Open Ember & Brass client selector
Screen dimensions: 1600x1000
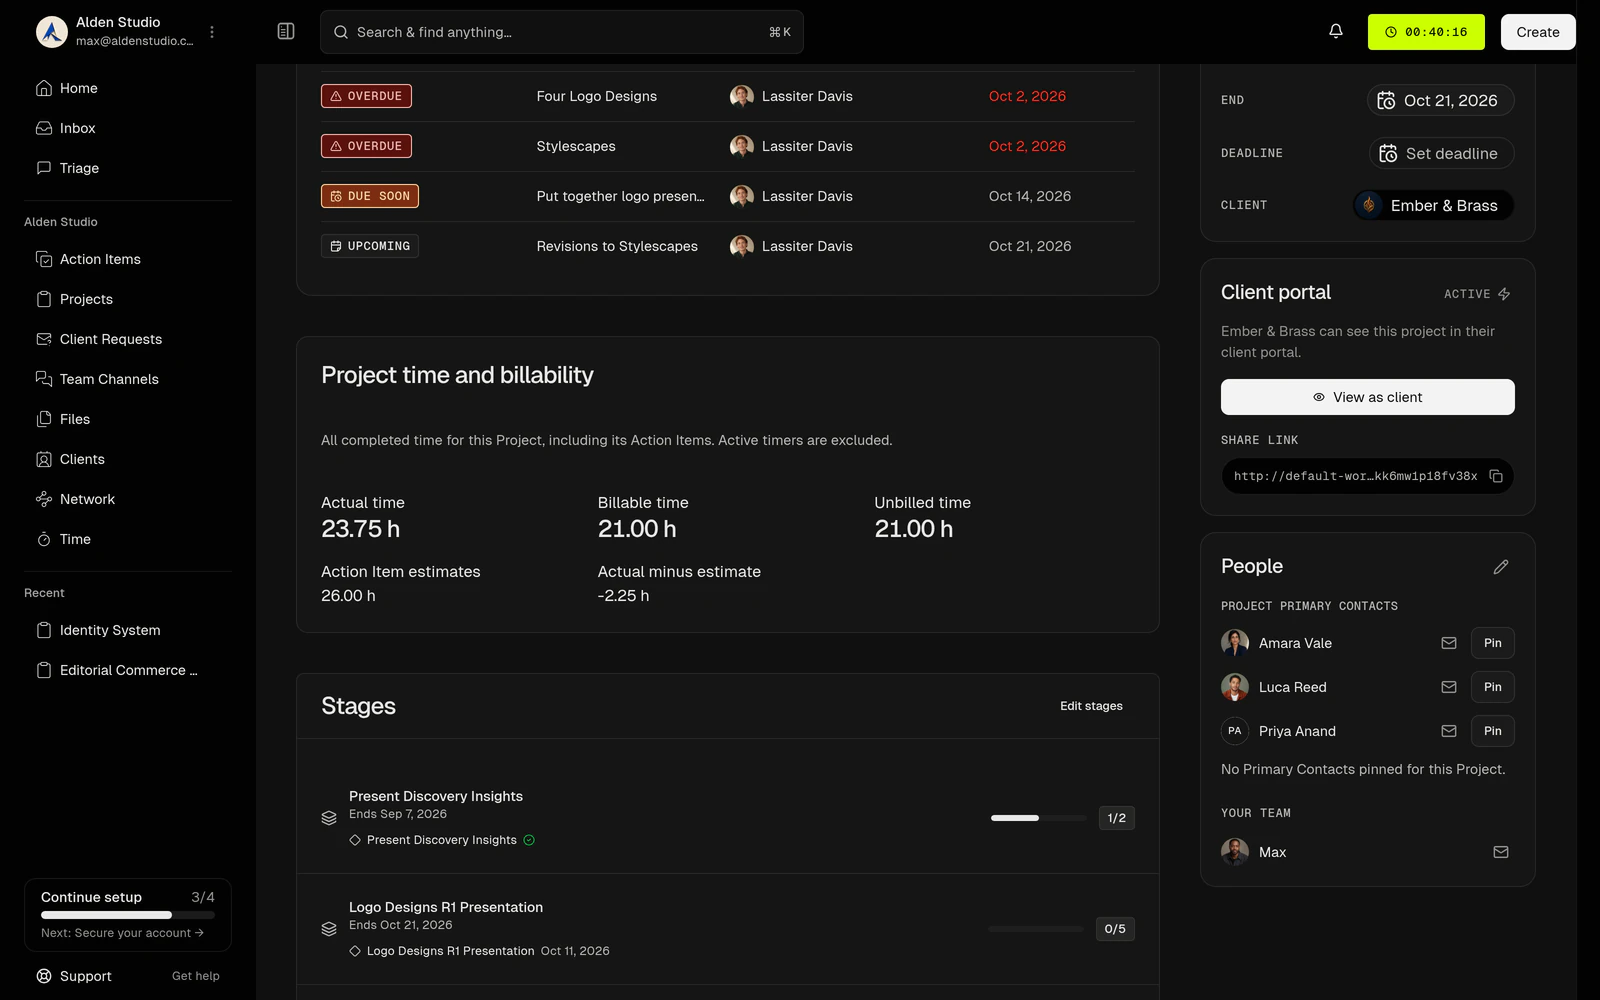tap(1433, 205)
